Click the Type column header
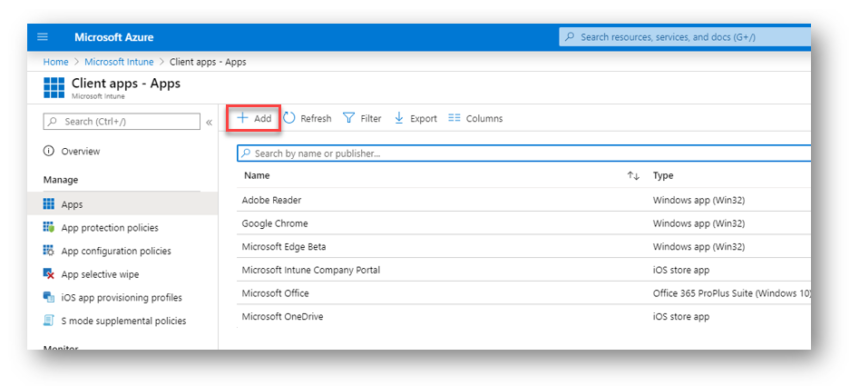This screenshot has height=386, width=850. (x=663, y=176)
